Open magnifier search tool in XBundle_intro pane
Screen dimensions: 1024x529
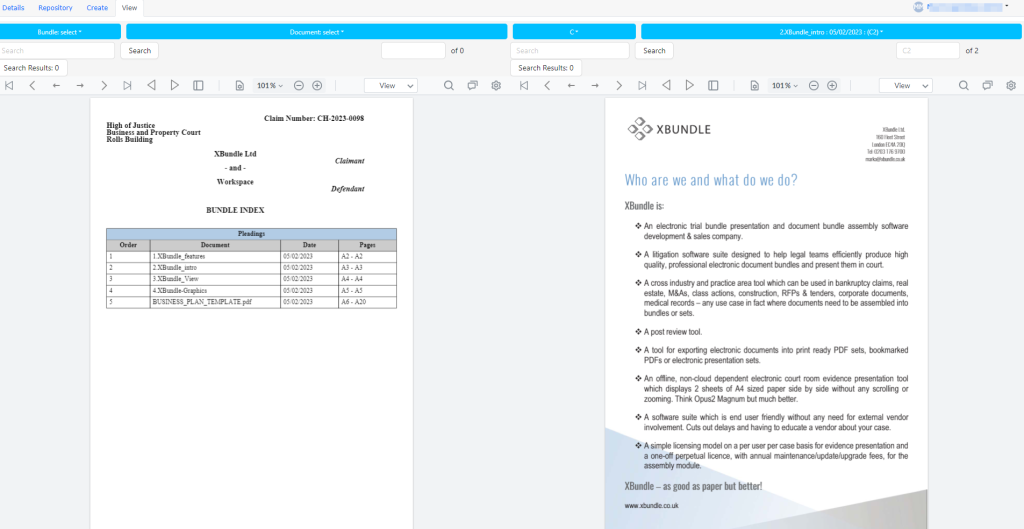964,86
